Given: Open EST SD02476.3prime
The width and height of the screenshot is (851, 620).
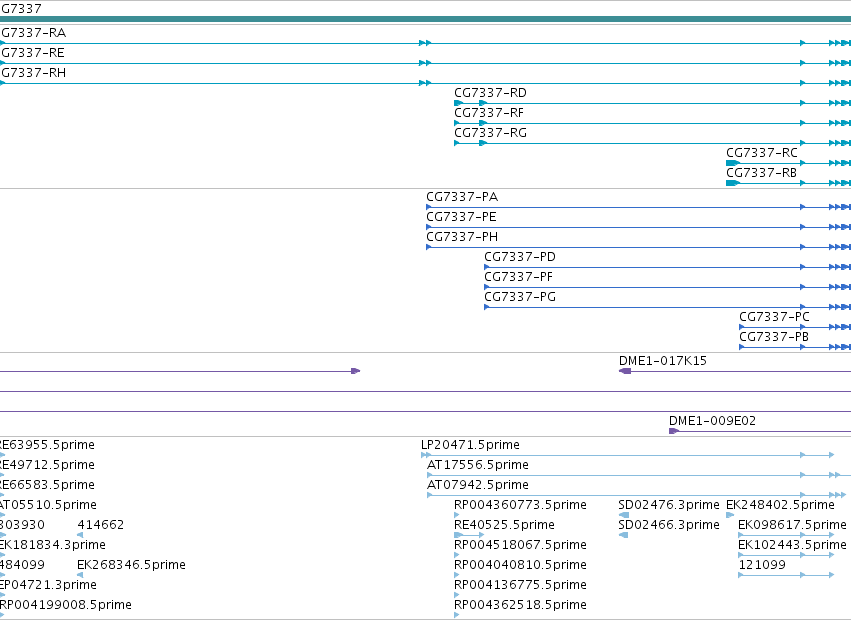Looking at the screenshot, I should (x=669, y=505).
